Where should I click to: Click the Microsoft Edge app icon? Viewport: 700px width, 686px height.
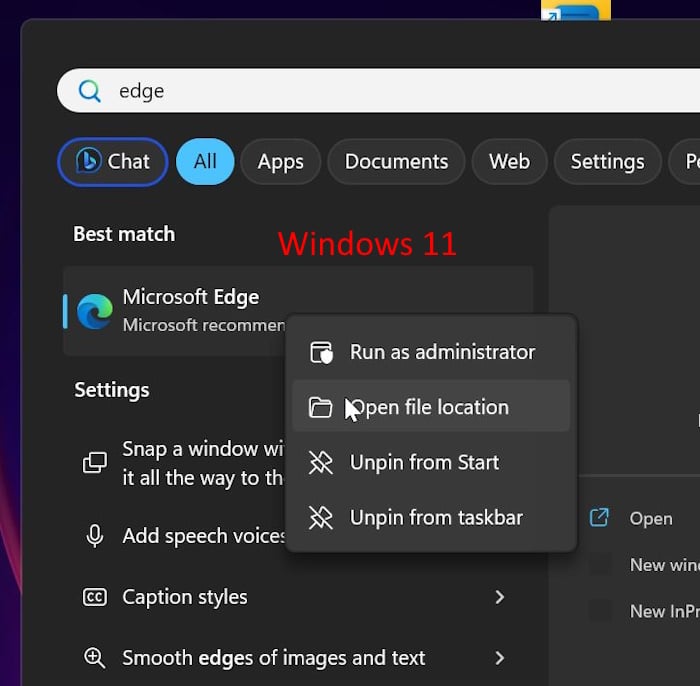[x=95, y=311]
